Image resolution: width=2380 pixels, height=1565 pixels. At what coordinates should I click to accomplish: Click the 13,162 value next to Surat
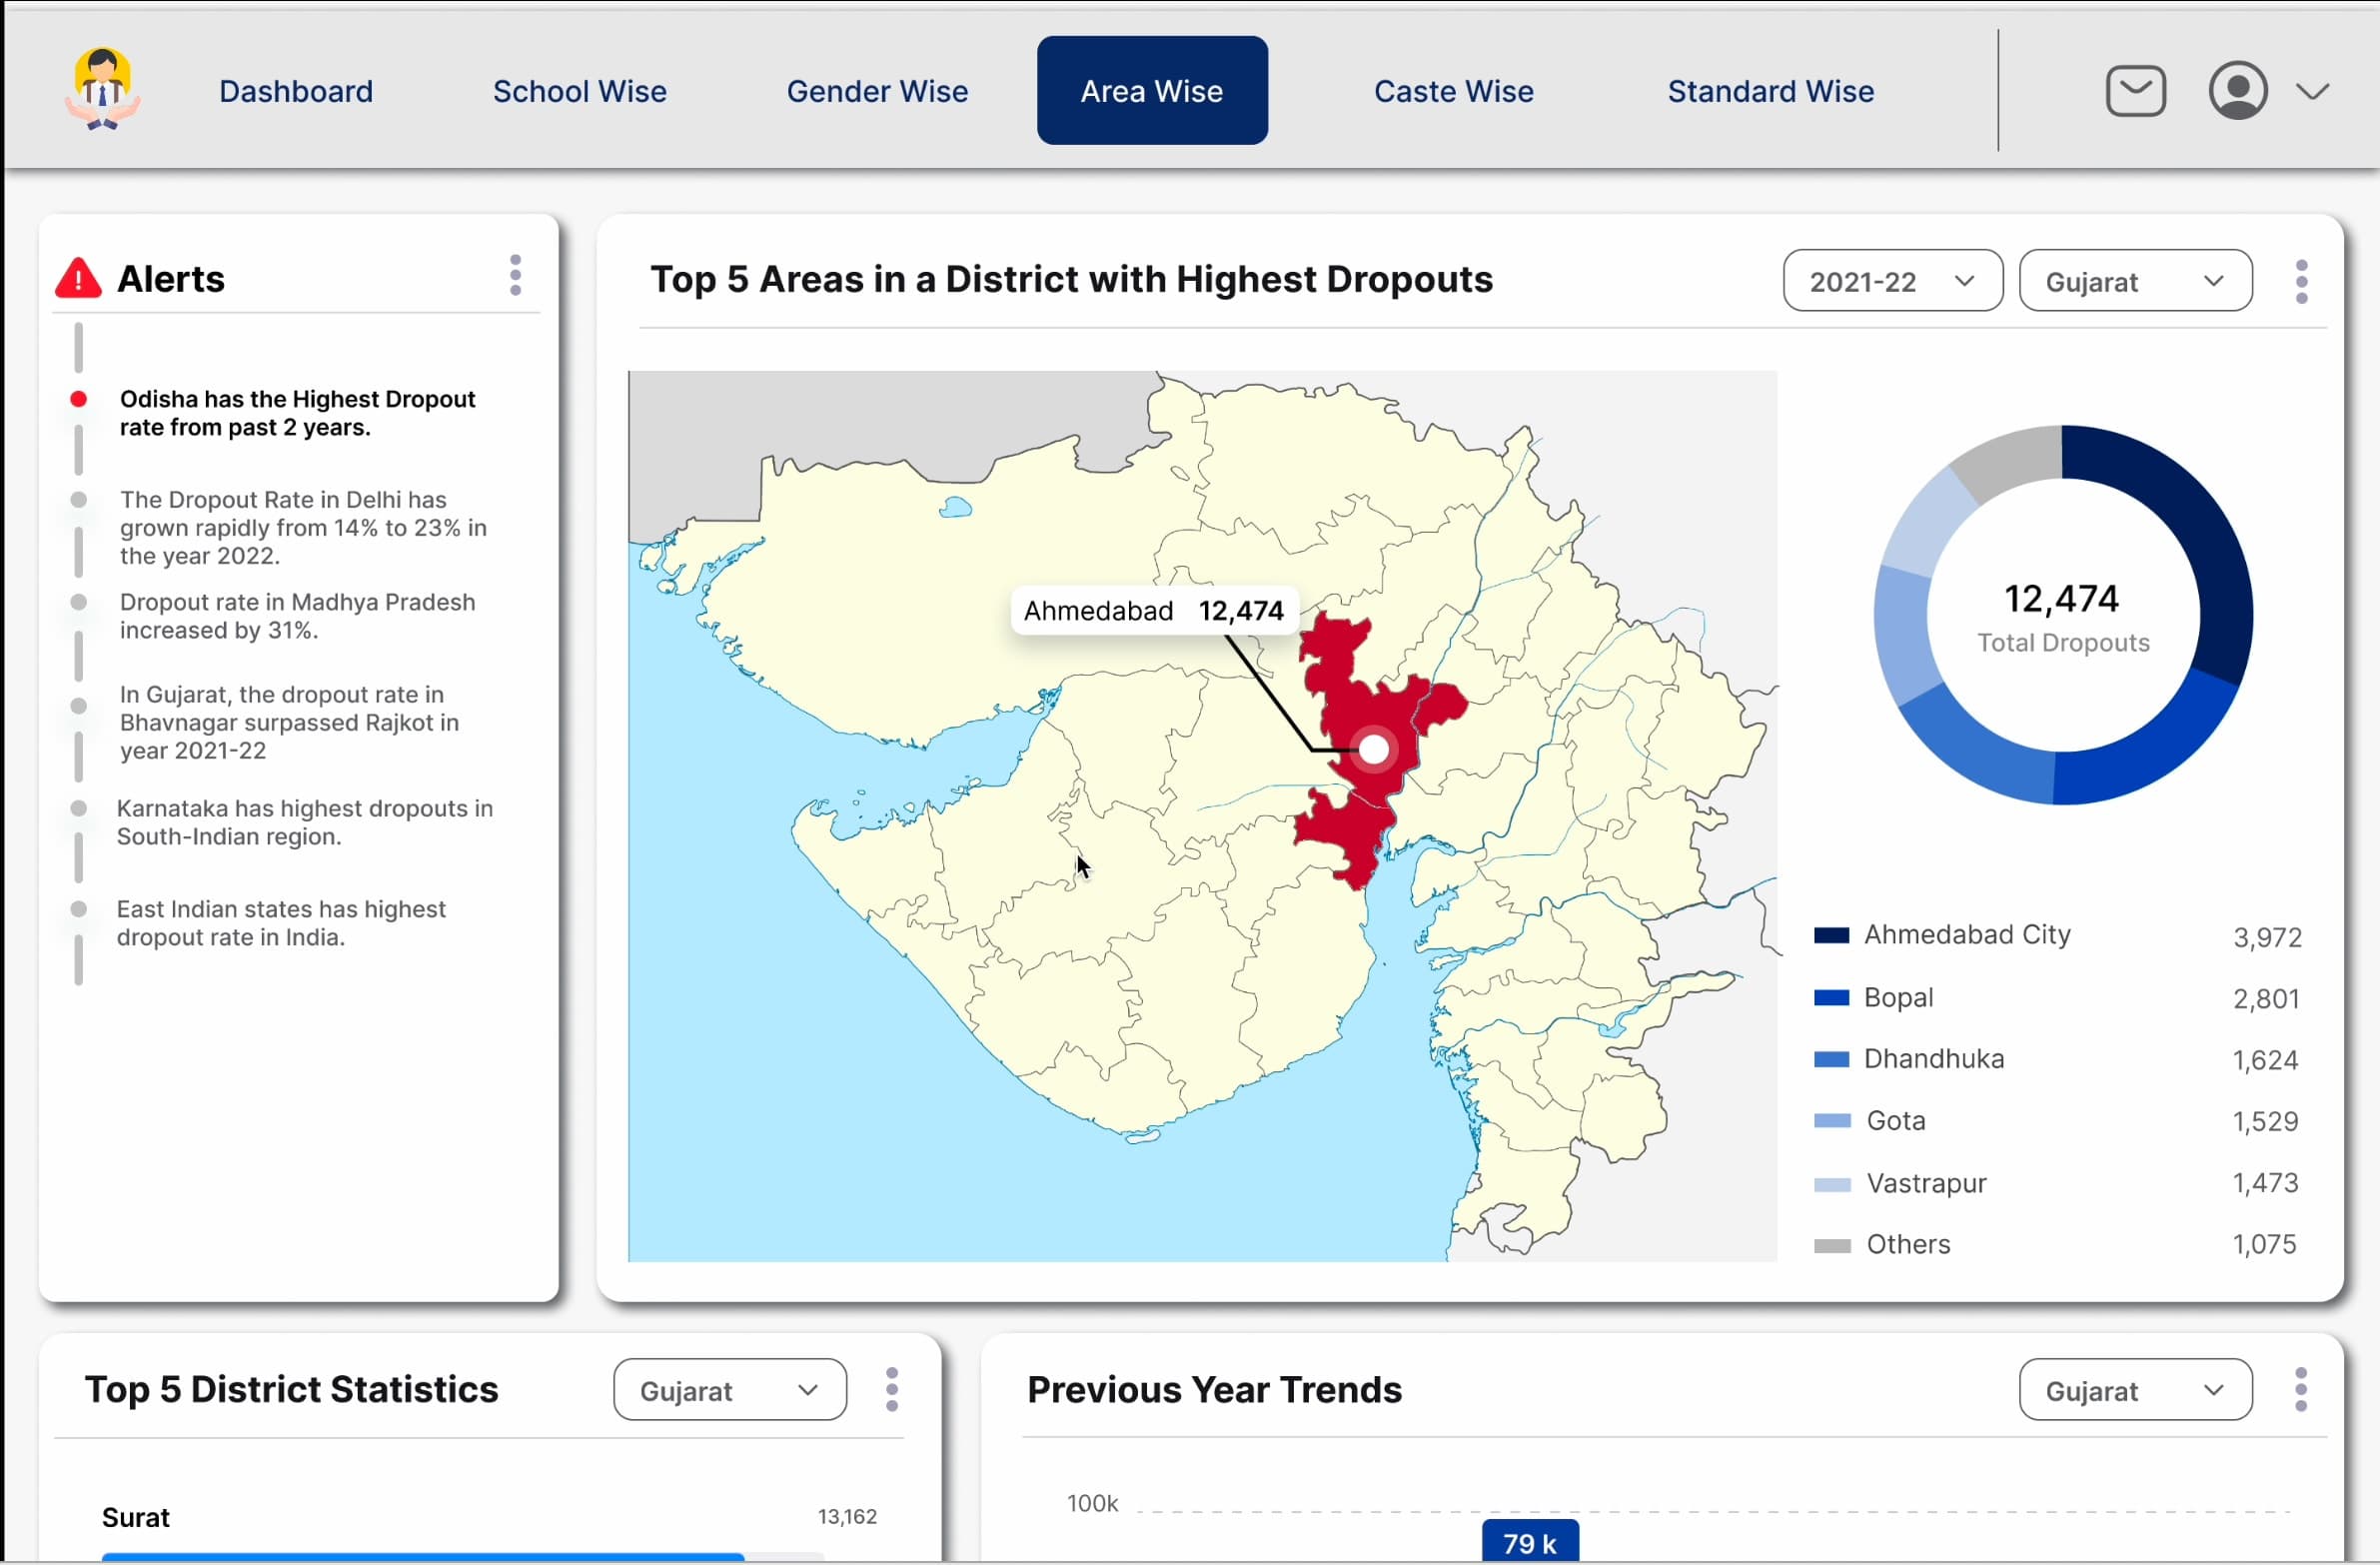coord(847,1516)
